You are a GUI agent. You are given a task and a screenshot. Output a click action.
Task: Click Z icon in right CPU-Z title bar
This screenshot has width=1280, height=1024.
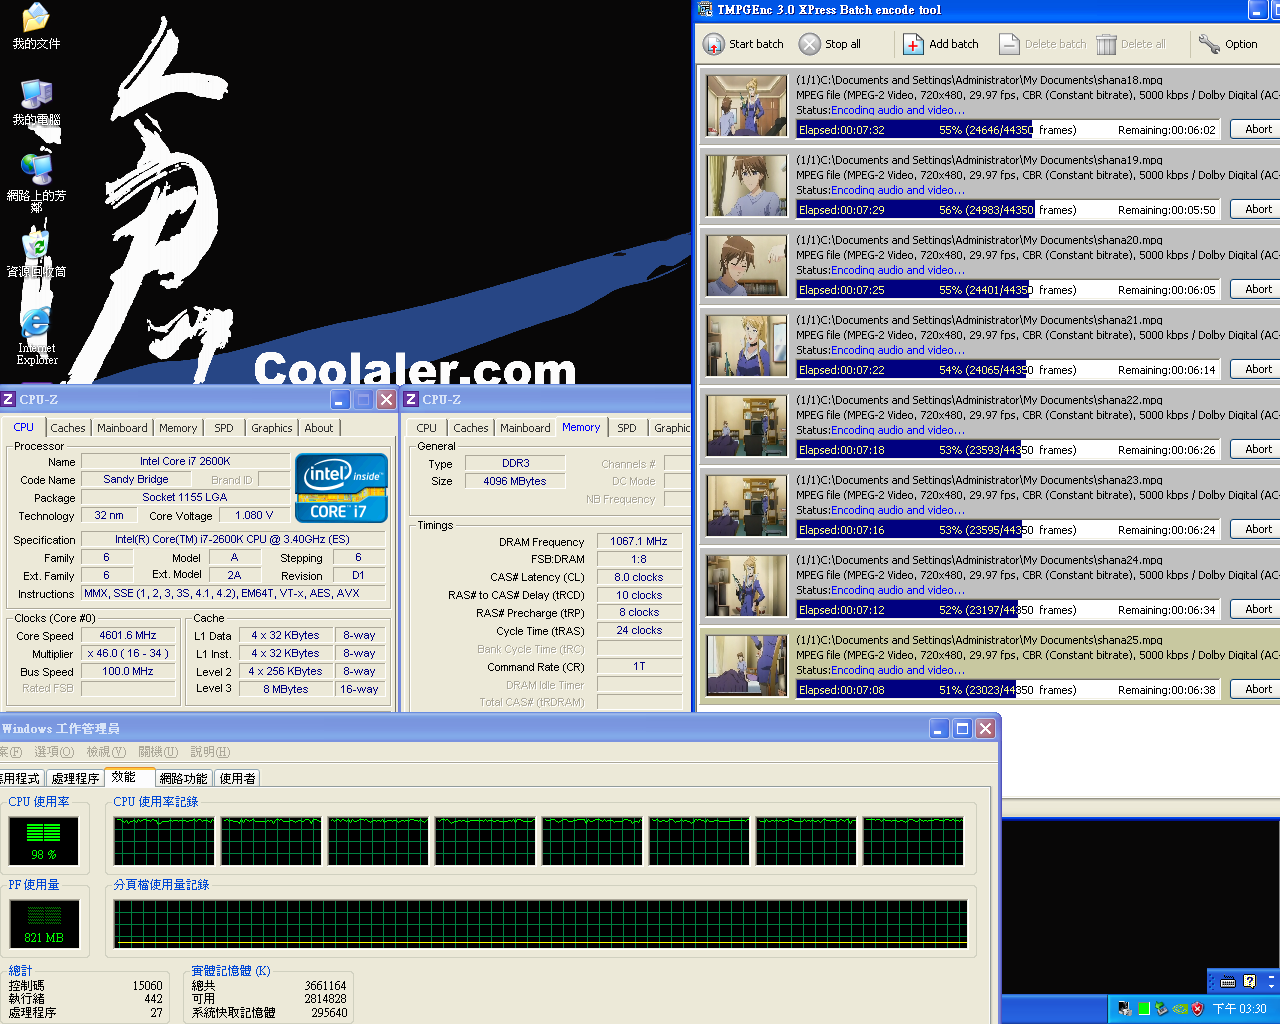pyautogui.click(x=411, y=399)
